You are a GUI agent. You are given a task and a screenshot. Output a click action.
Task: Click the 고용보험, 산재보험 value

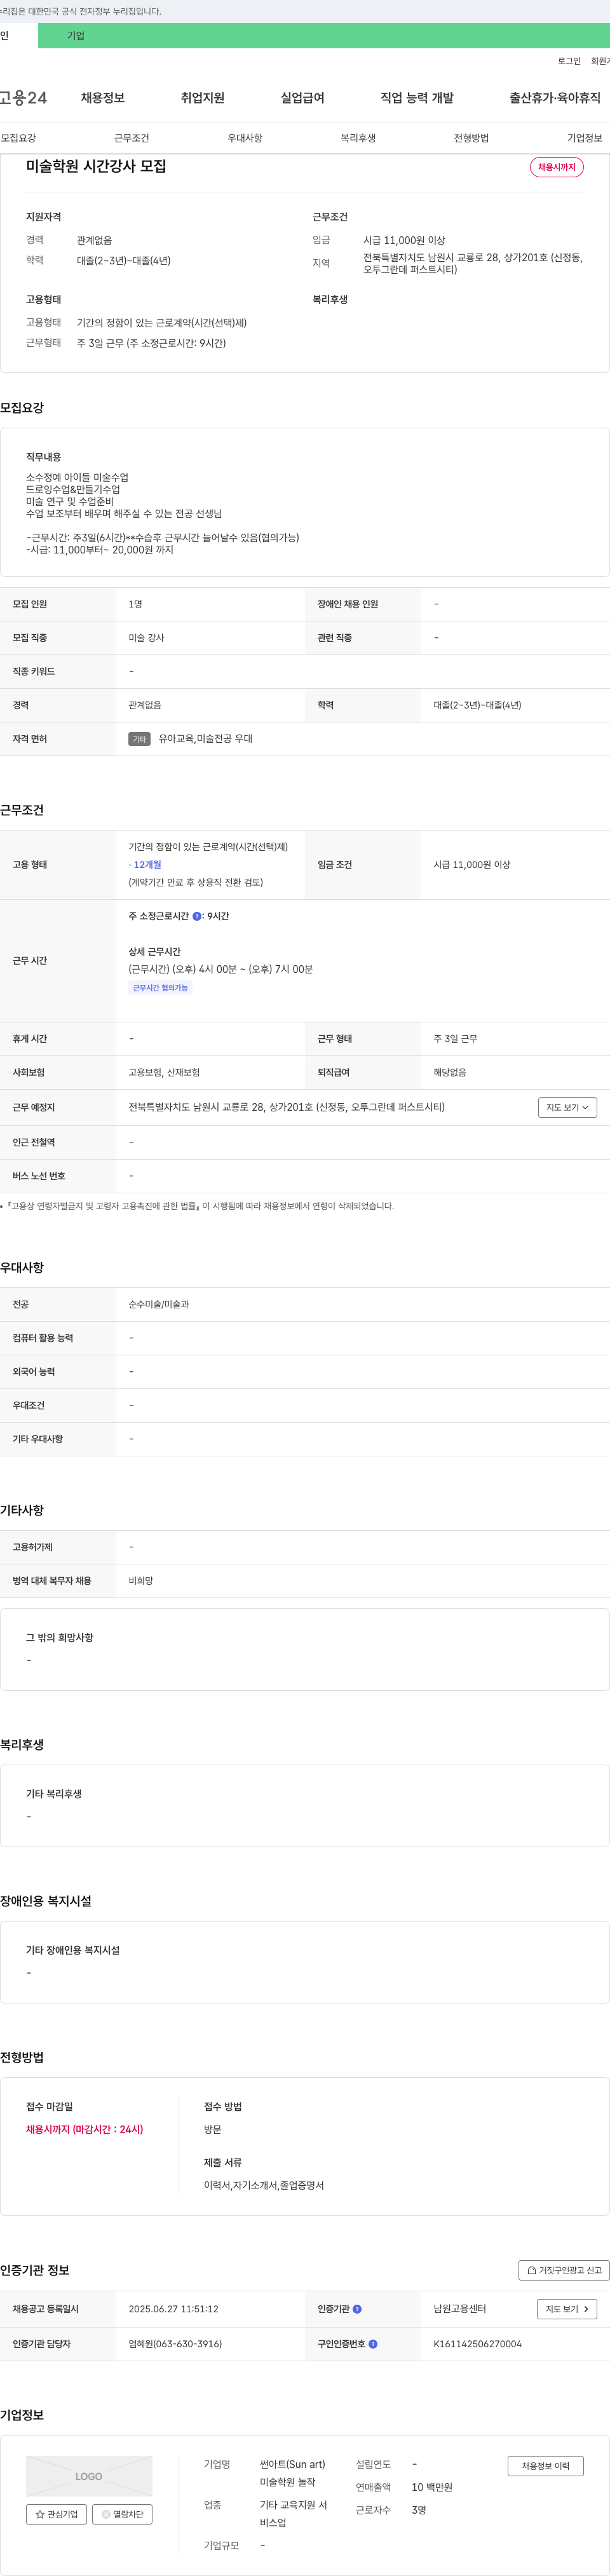coord(164,1072)
